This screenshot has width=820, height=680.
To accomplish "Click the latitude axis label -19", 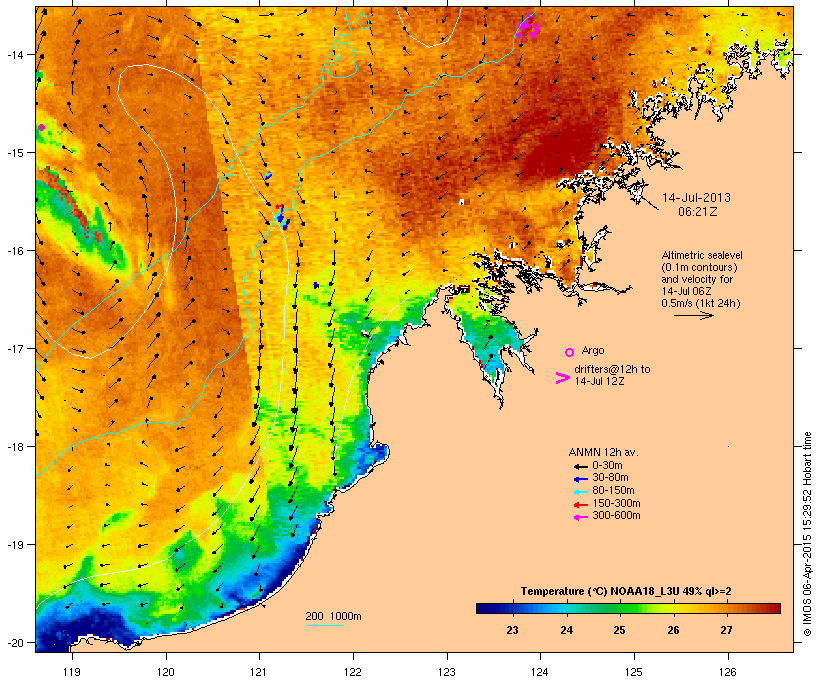I will coord(15,545).
